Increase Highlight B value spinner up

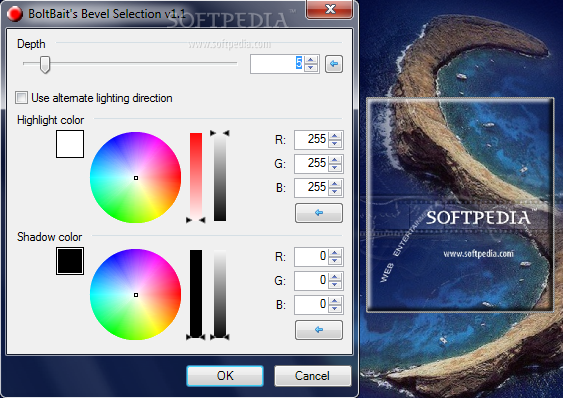coord(335,184)
